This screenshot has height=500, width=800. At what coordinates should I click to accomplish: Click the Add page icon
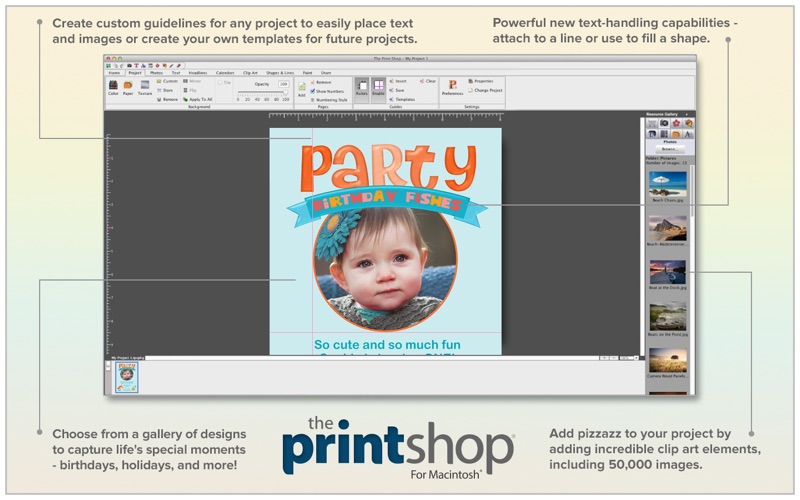(x=301, y=89)
